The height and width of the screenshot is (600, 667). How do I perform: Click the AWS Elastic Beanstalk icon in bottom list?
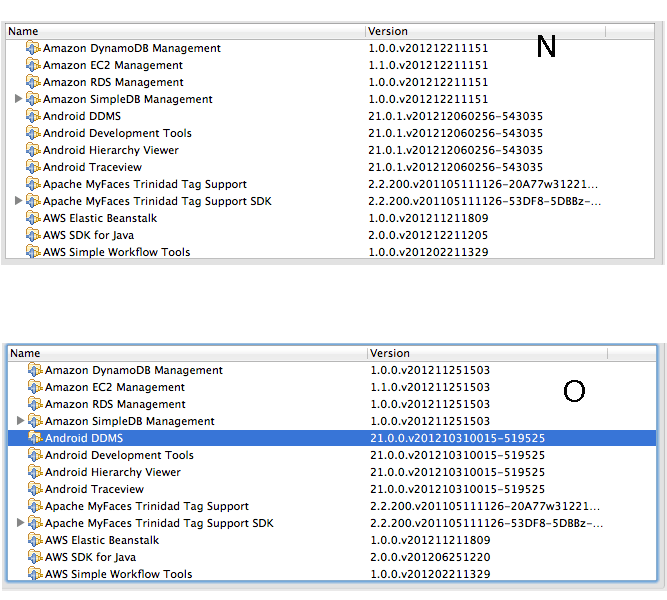pos(35,540)
